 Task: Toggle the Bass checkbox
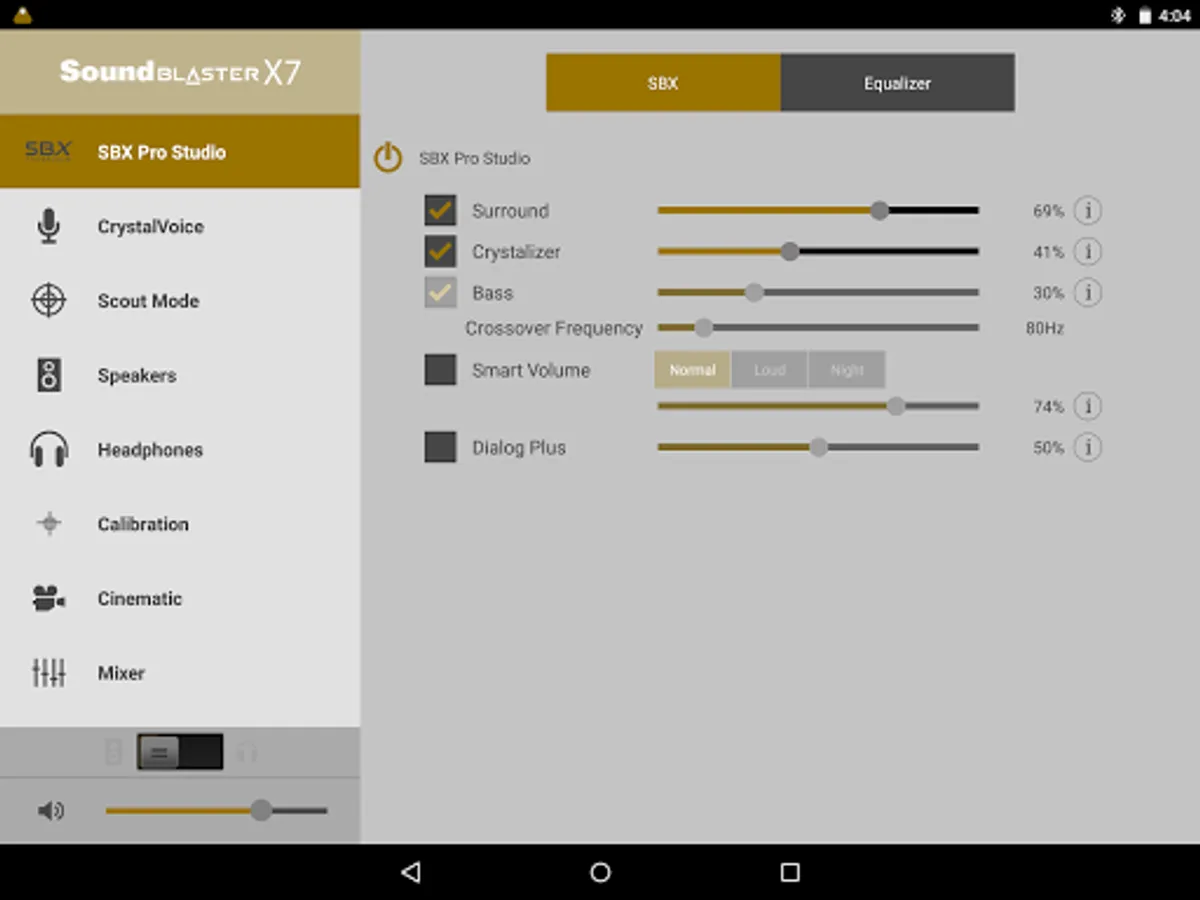[440, 293]
